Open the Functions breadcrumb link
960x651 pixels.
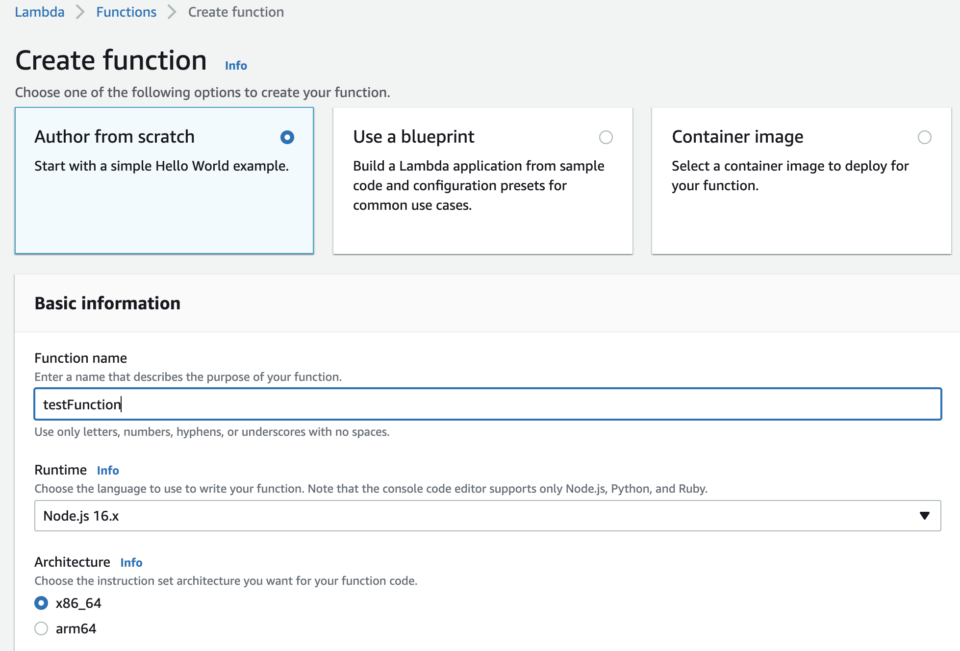pyautogui.click(x=126, y=11)
